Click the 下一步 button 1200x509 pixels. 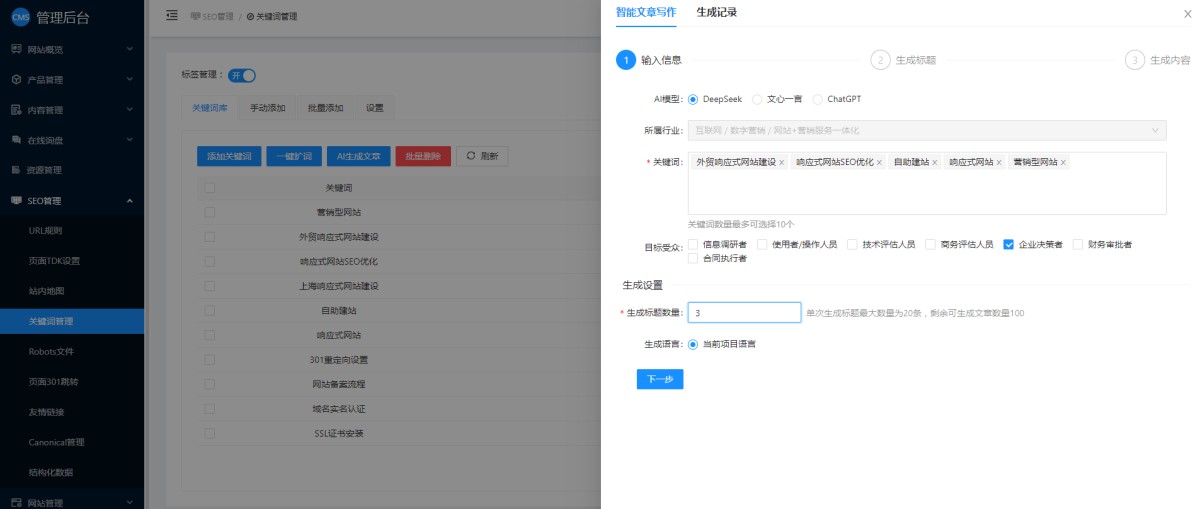tap(659, 379)
